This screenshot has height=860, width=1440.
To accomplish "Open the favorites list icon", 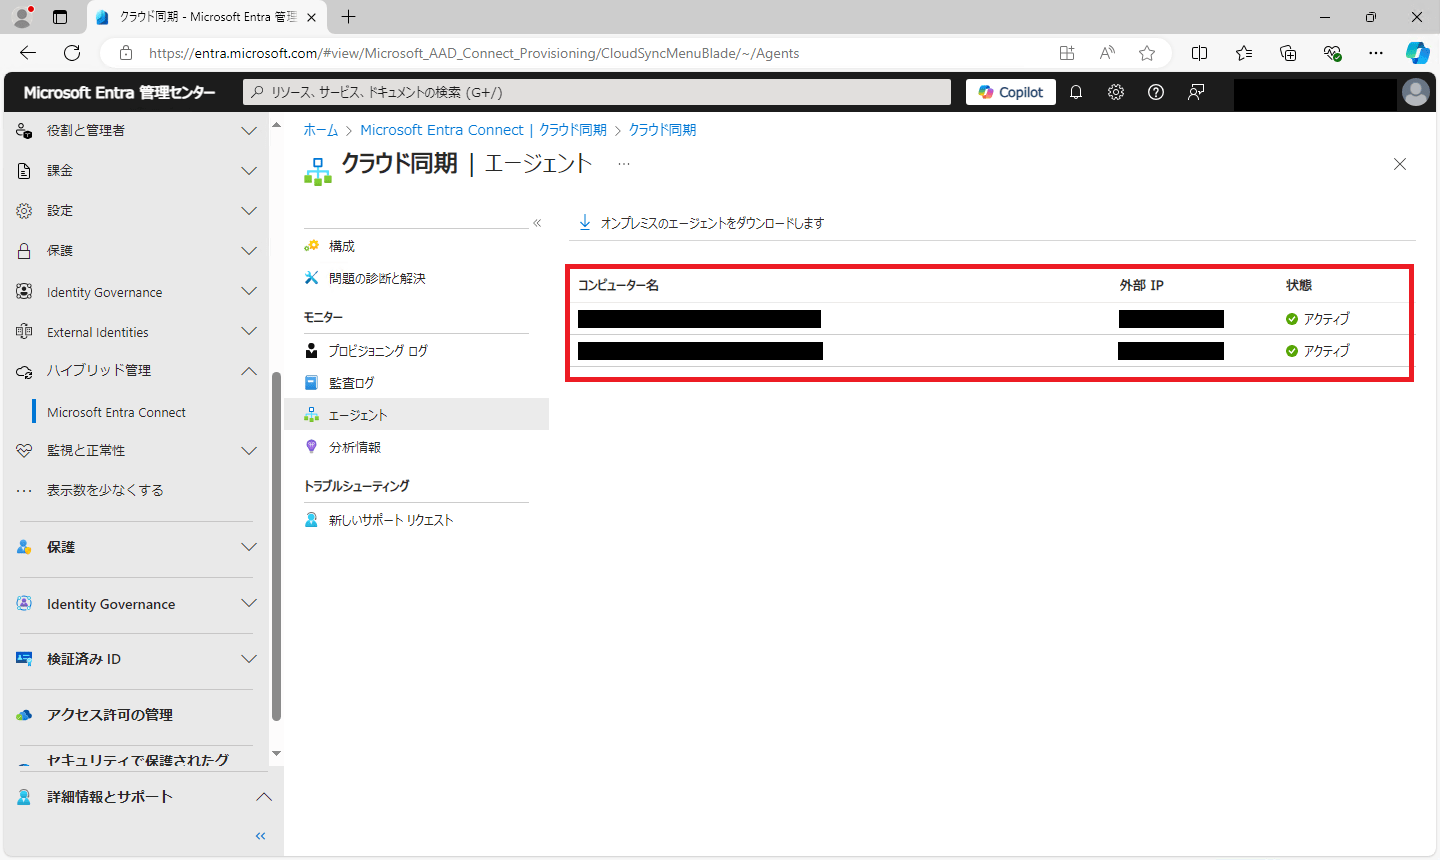I will coord(1244,53).
